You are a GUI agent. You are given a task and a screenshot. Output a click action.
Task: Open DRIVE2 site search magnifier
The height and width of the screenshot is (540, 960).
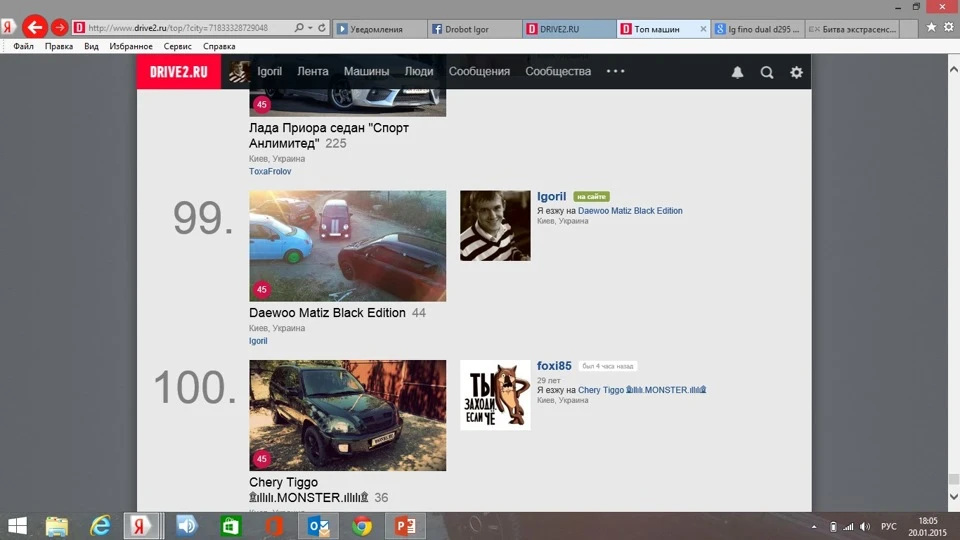tap(767, 72)
